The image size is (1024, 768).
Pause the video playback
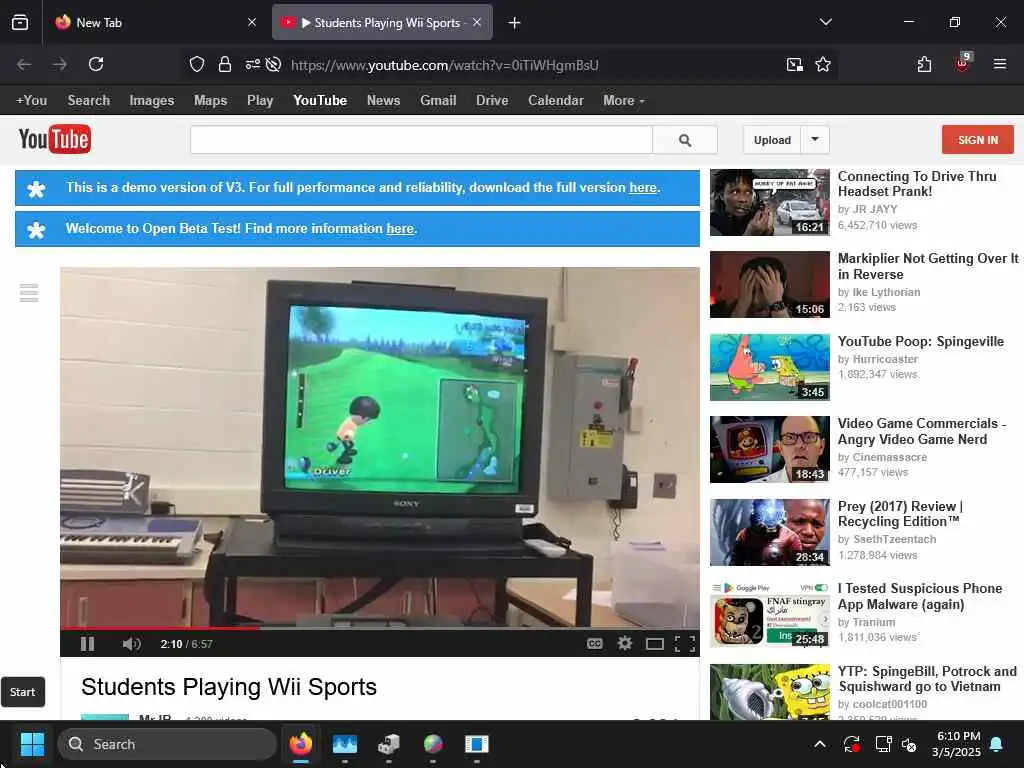click(x=87, y=644)
